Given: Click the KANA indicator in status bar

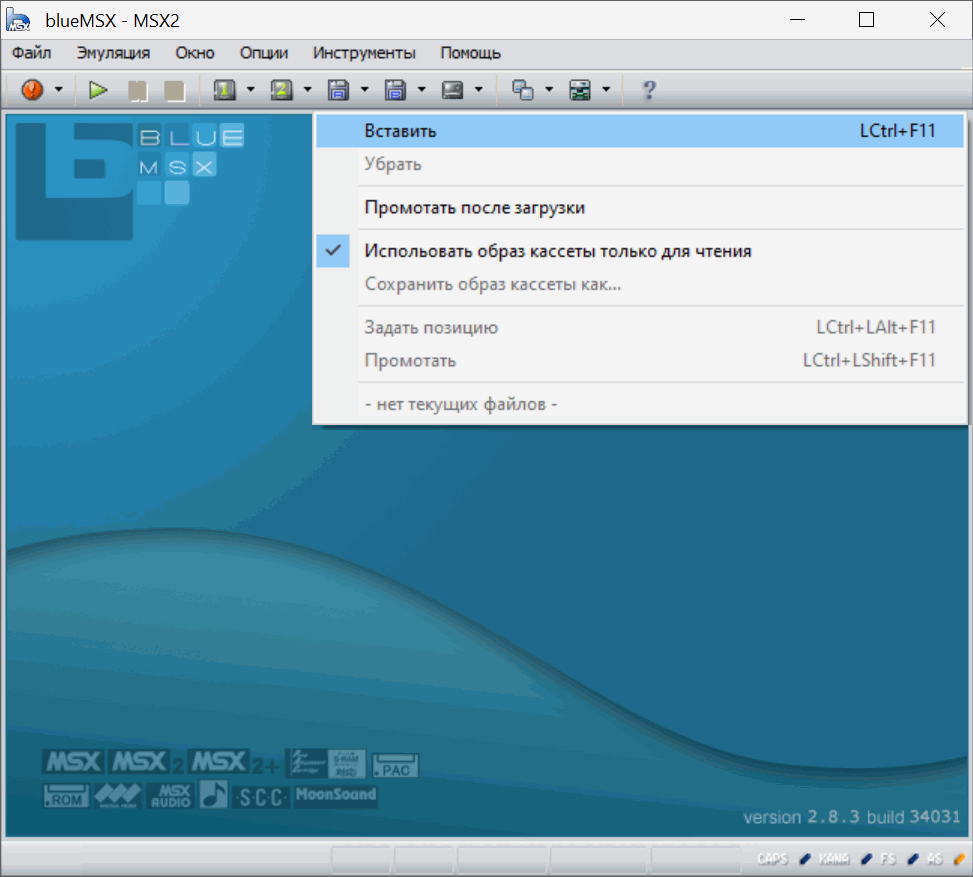Looking at the screenshot, I should [834, 859].
